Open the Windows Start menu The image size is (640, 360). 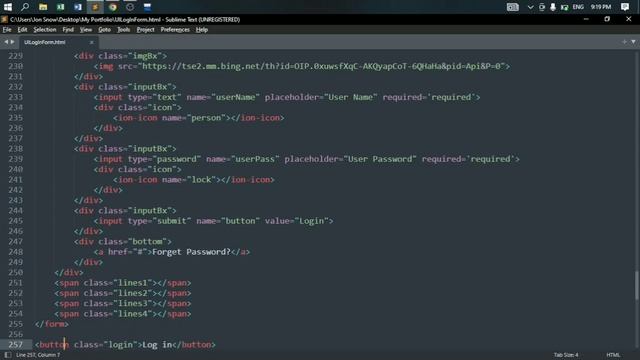pos(8,7)
